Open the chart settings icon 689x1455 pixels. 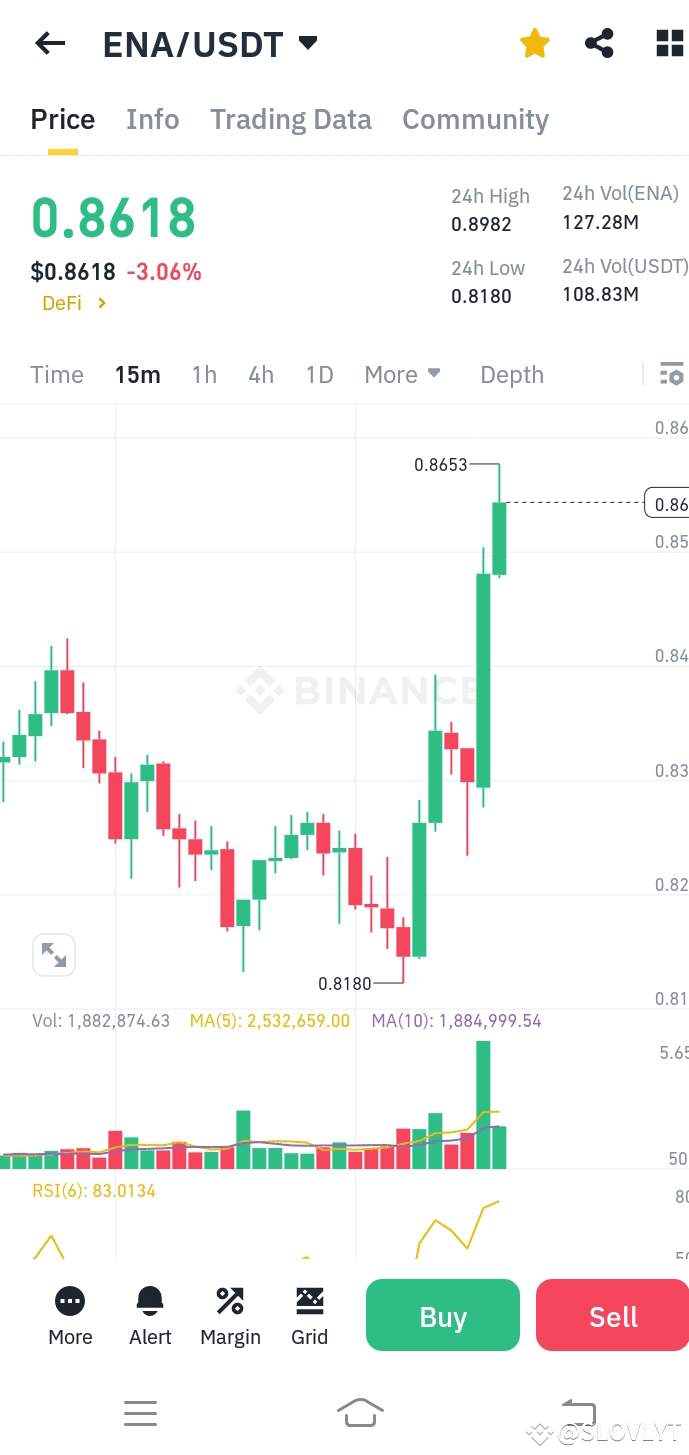(x=671, y=374)
